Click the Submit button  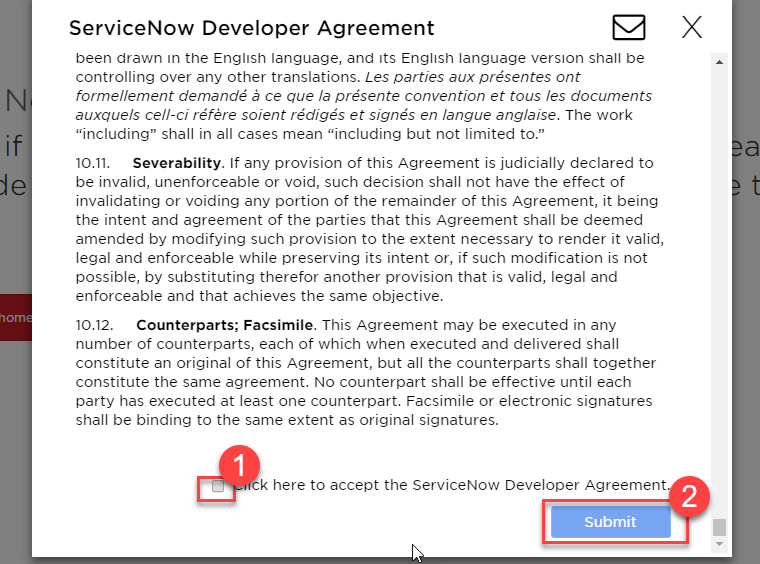coord(611,522)
